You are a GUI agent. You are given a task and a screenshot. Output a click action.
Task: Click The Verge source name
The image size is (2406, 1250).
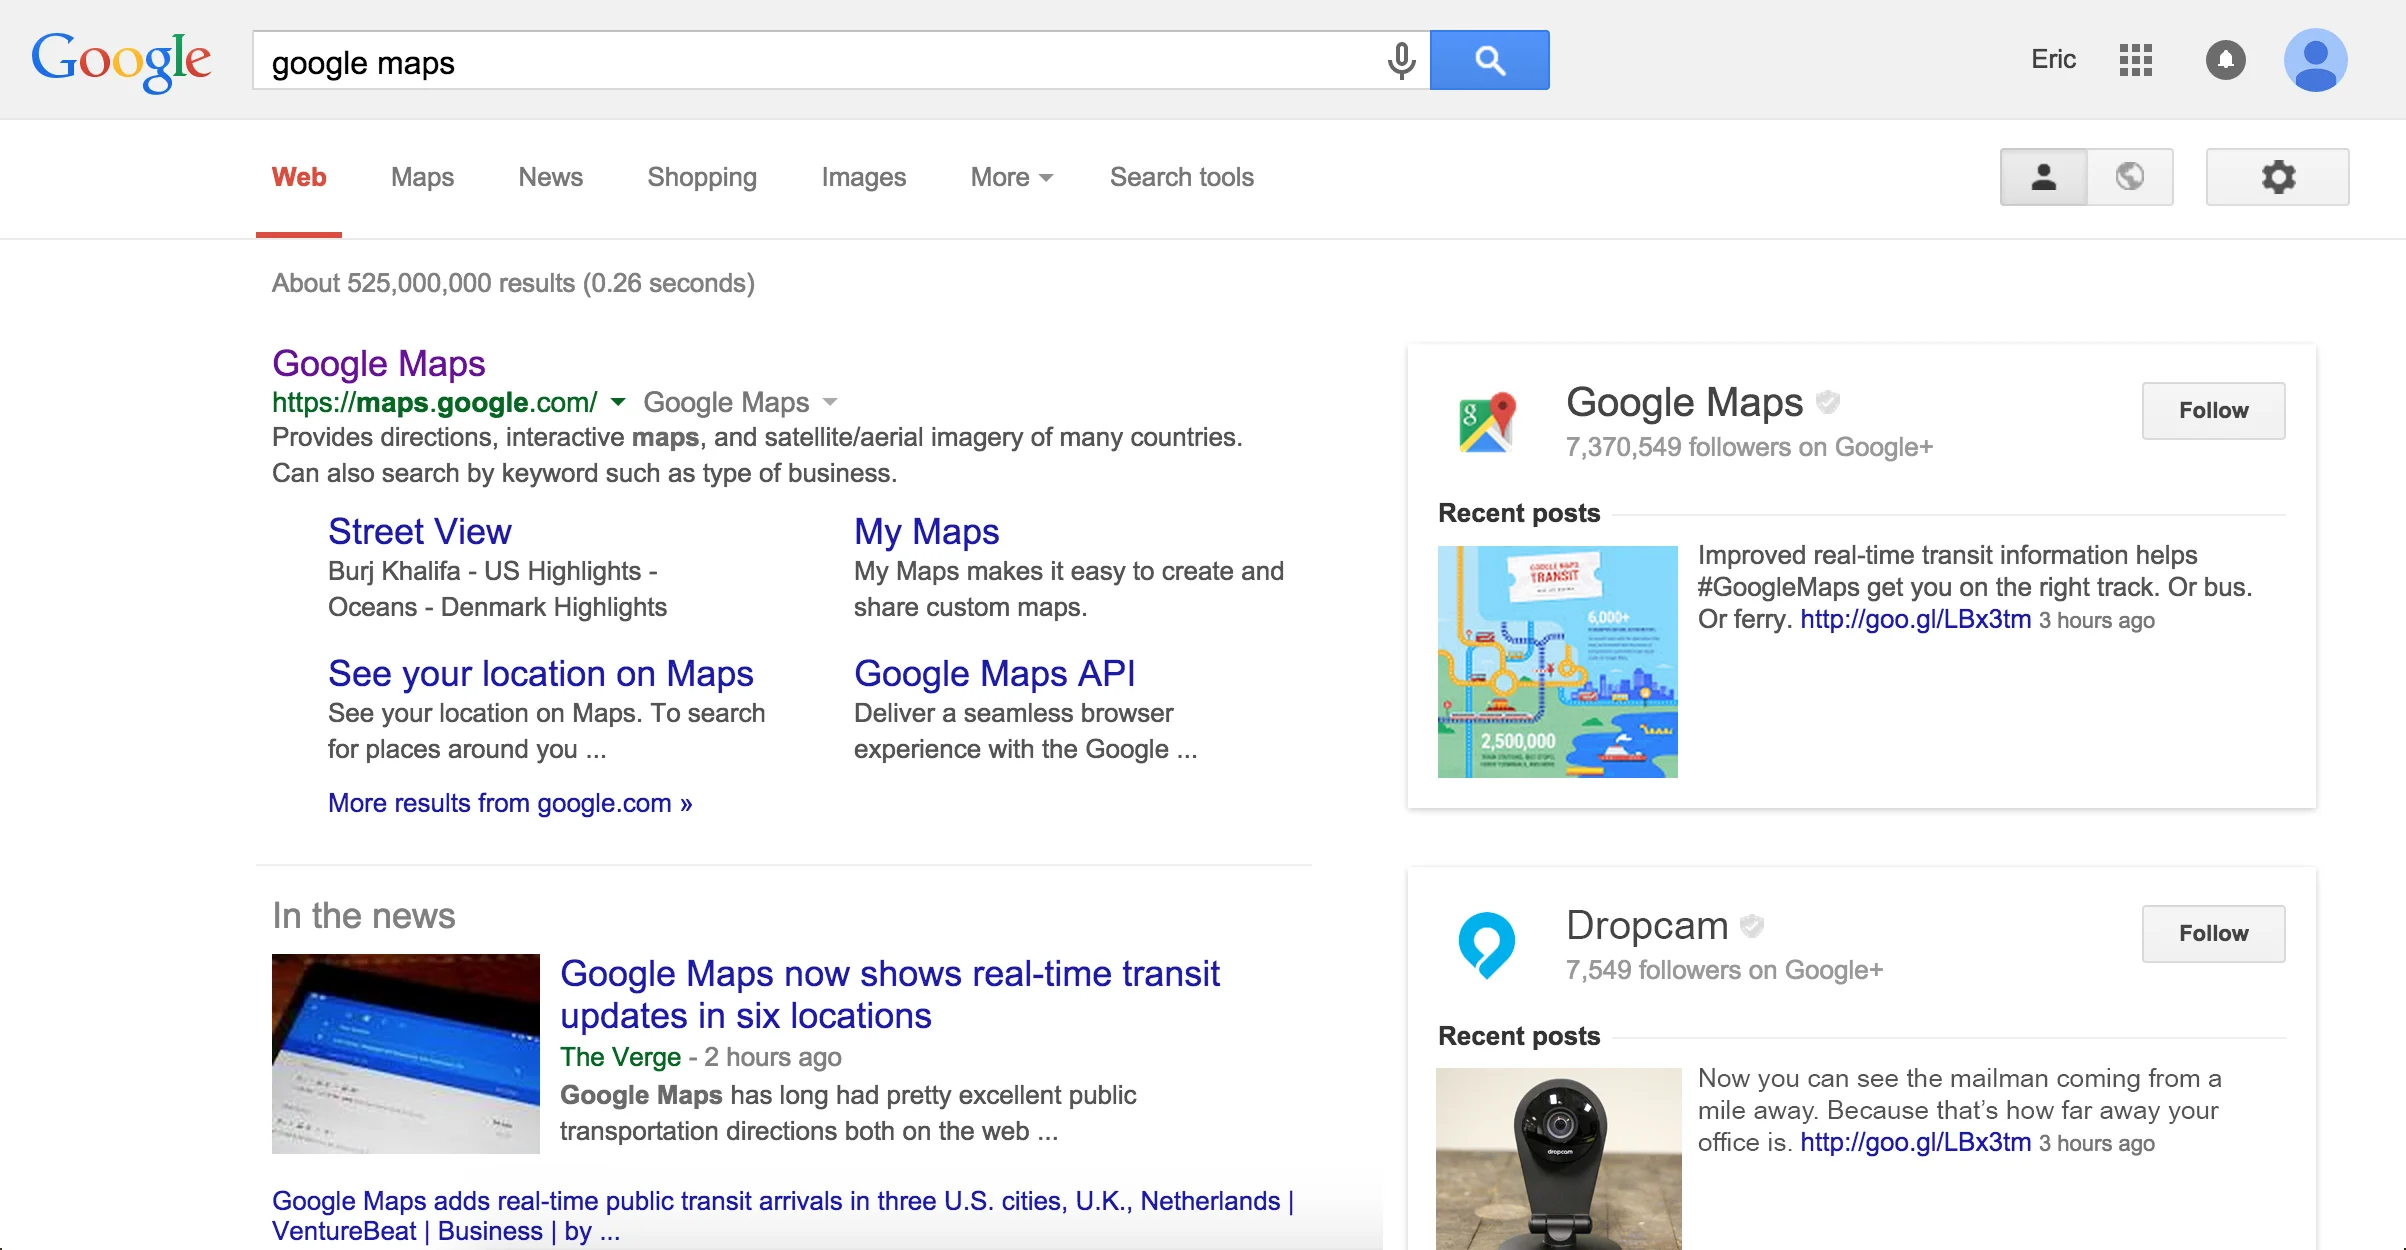coord(620,1057)
